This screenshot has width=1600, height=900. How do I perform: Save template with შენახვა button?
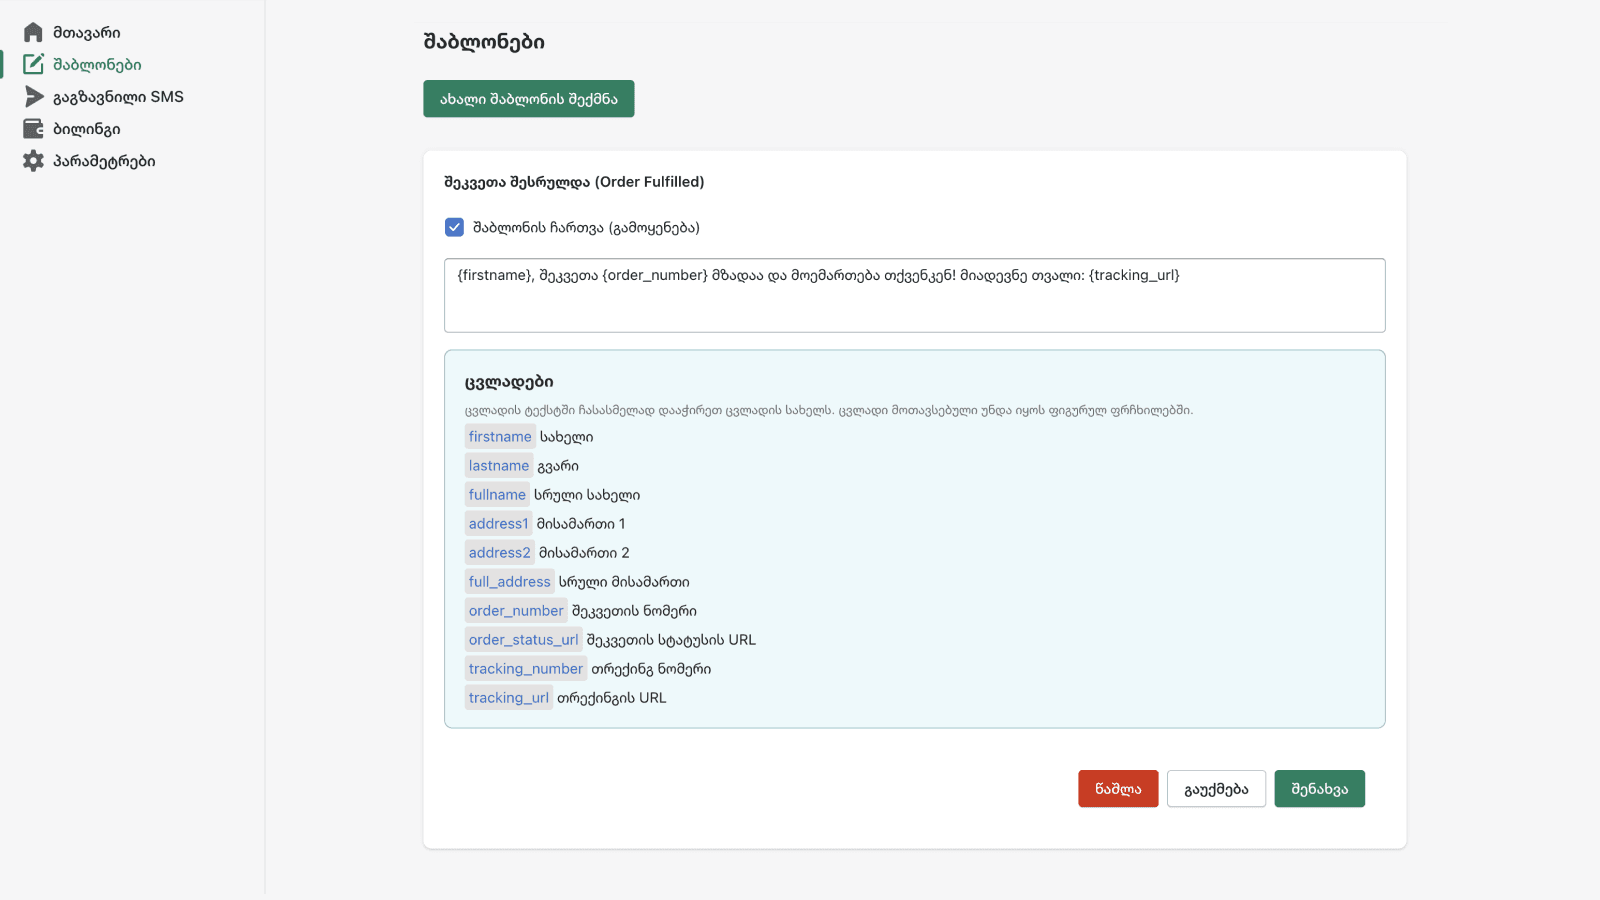point(1318,789)
